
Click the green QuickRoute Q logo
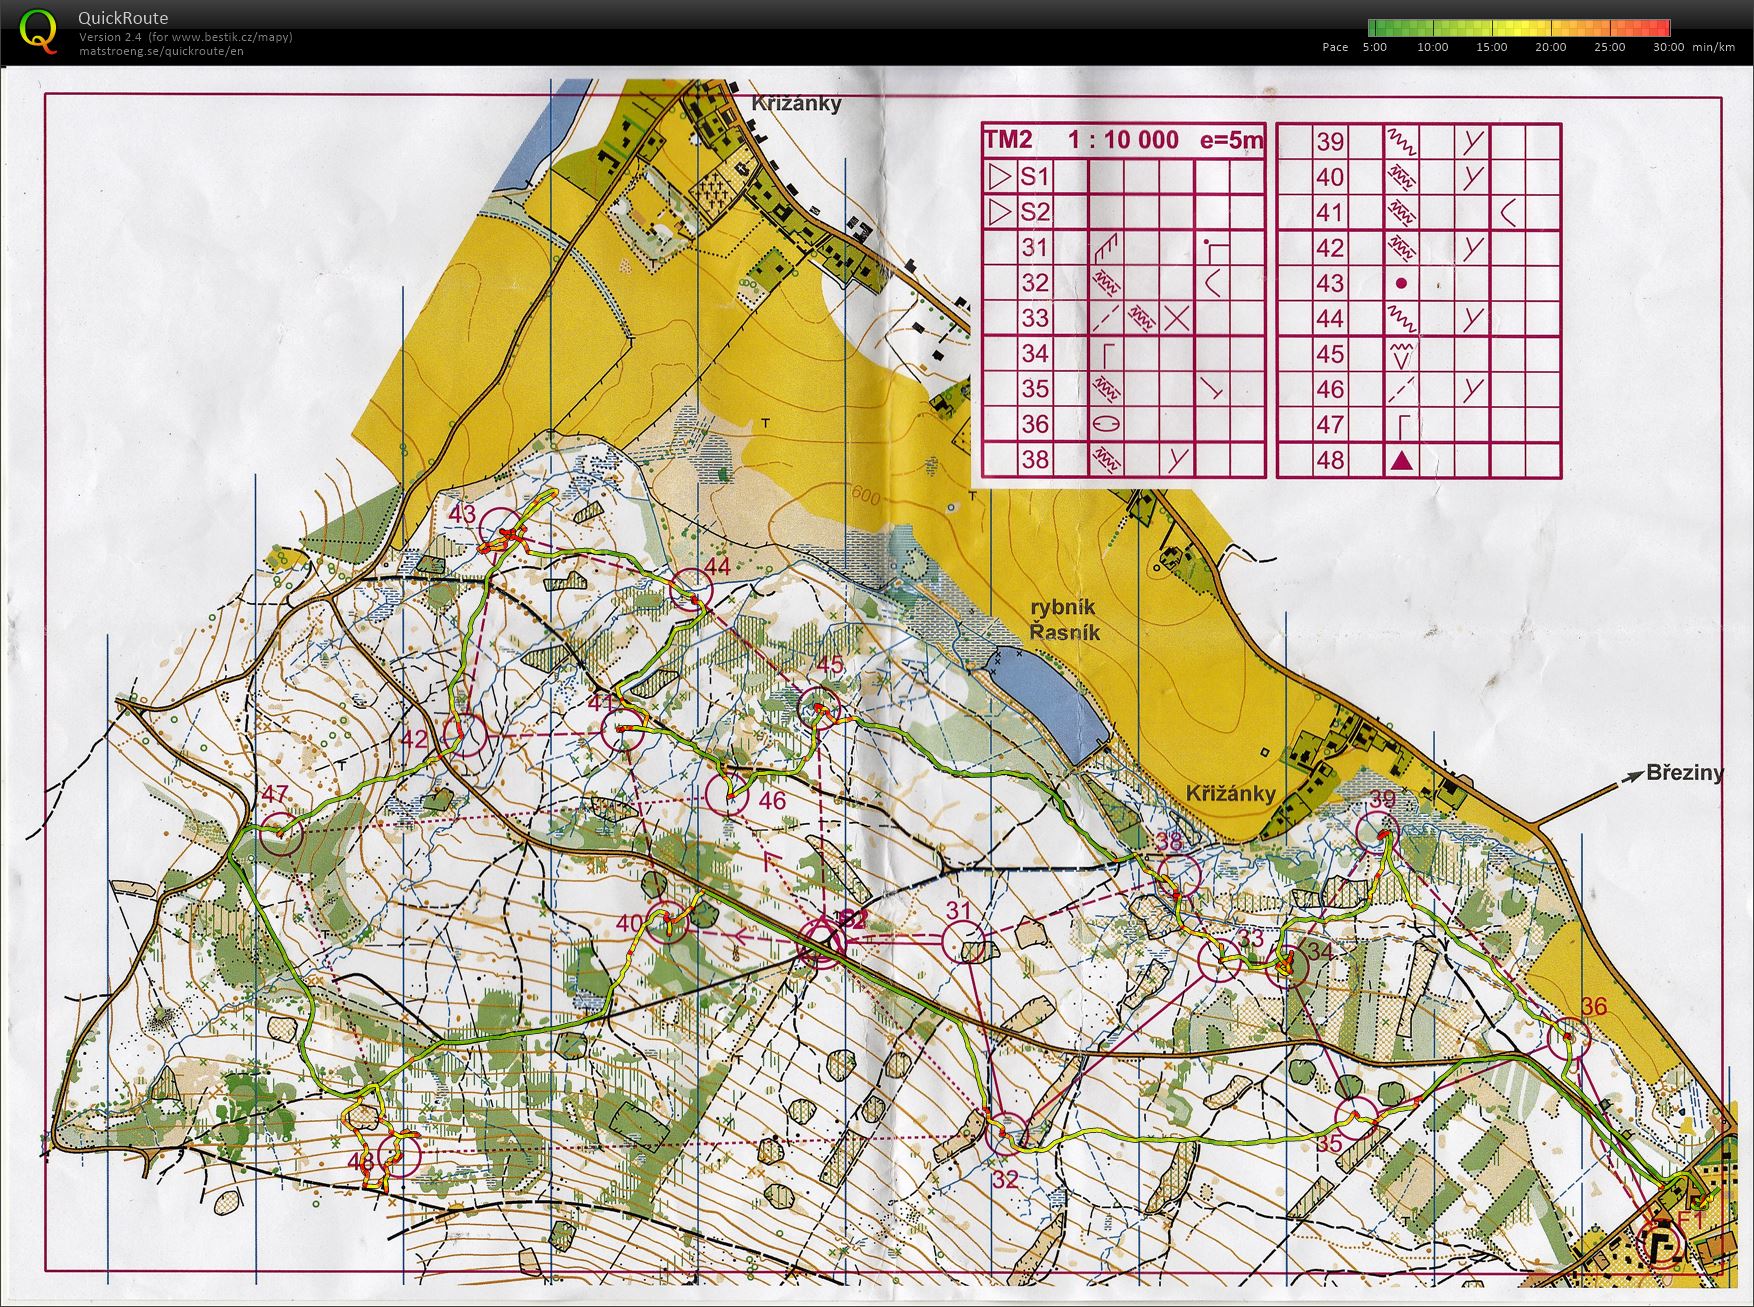[x=39, y=30]
